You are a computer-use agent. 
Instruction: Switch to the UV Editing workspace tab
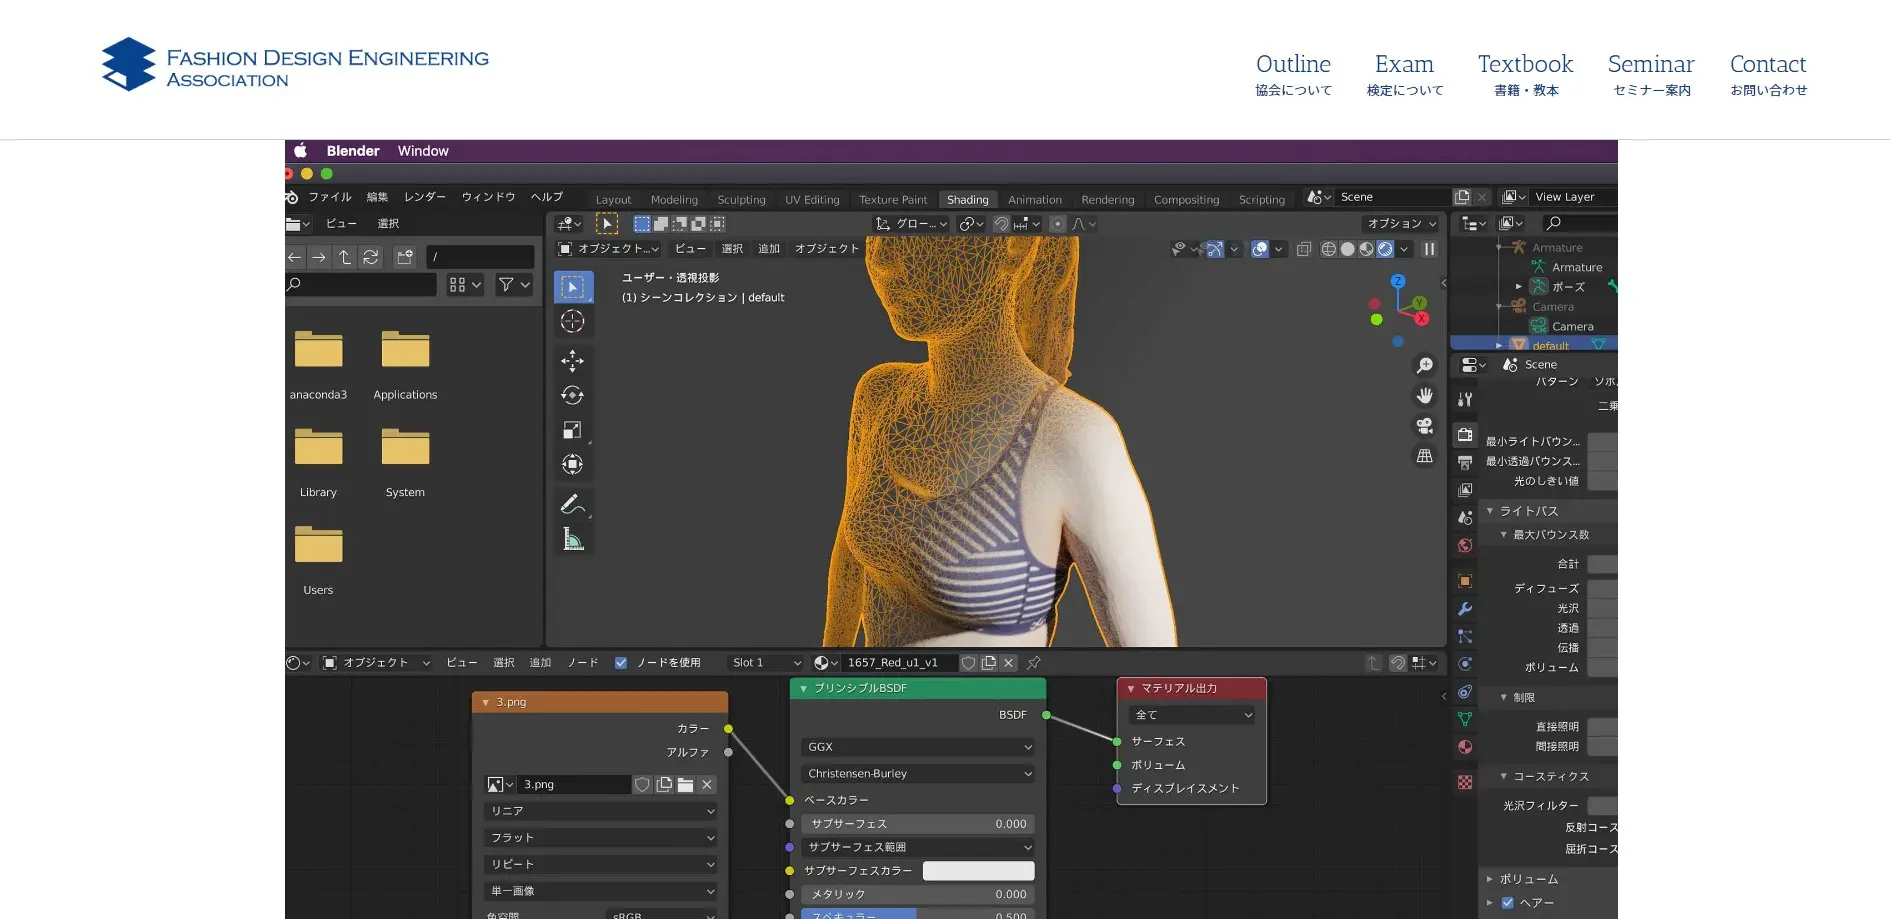click(812, 200)
